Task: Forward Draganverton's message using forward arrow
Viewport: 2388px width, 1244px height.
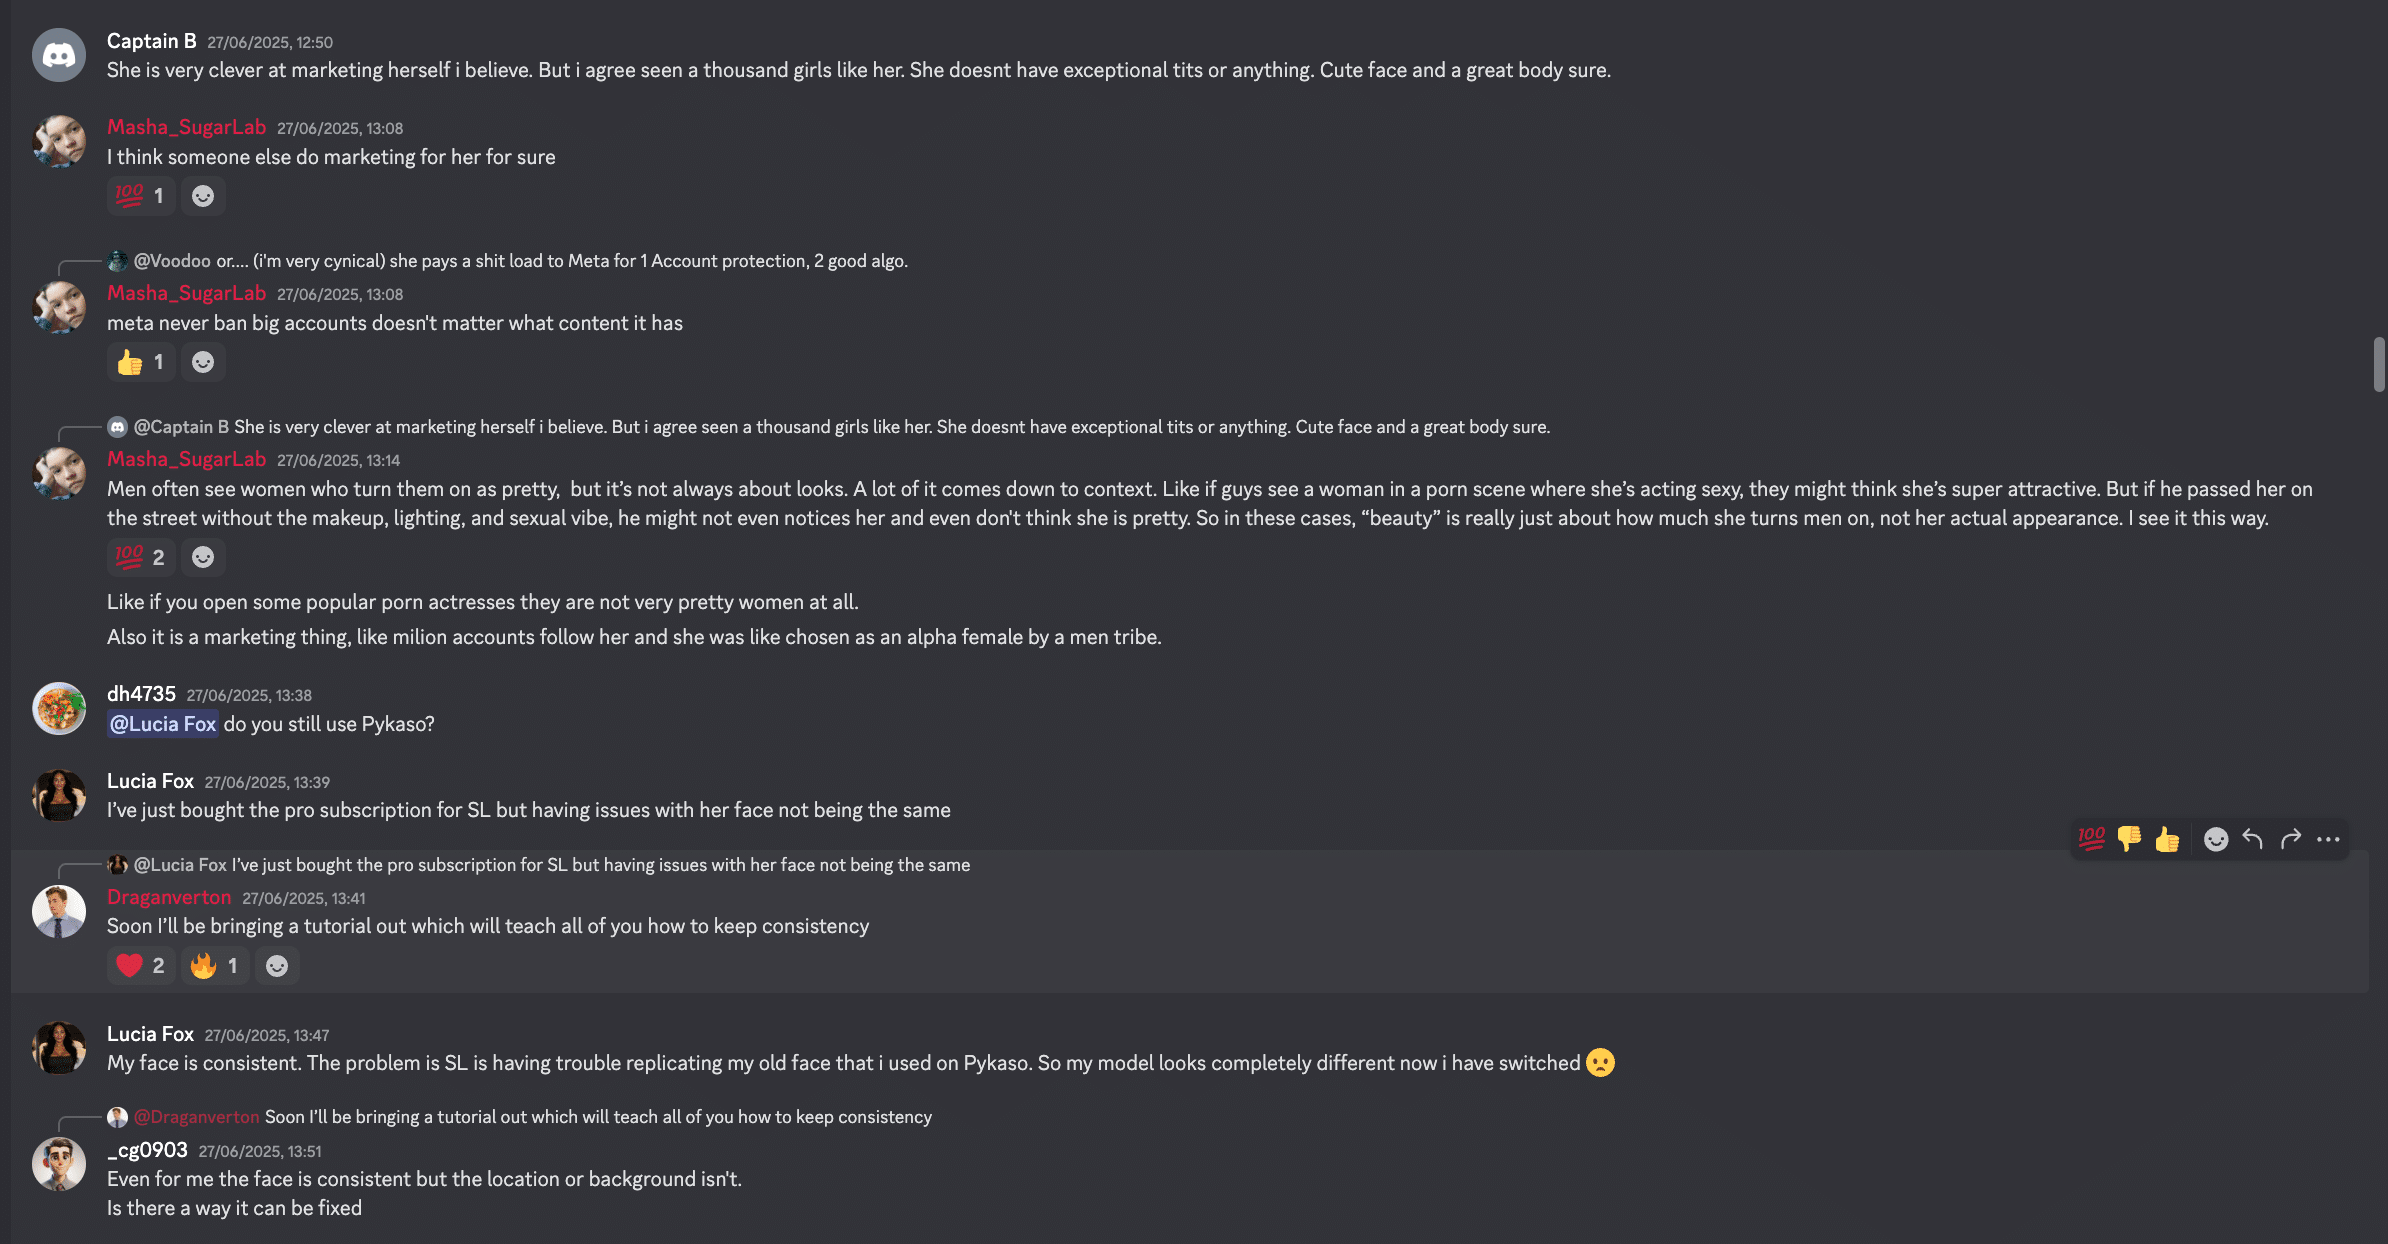Action: 2291,839
